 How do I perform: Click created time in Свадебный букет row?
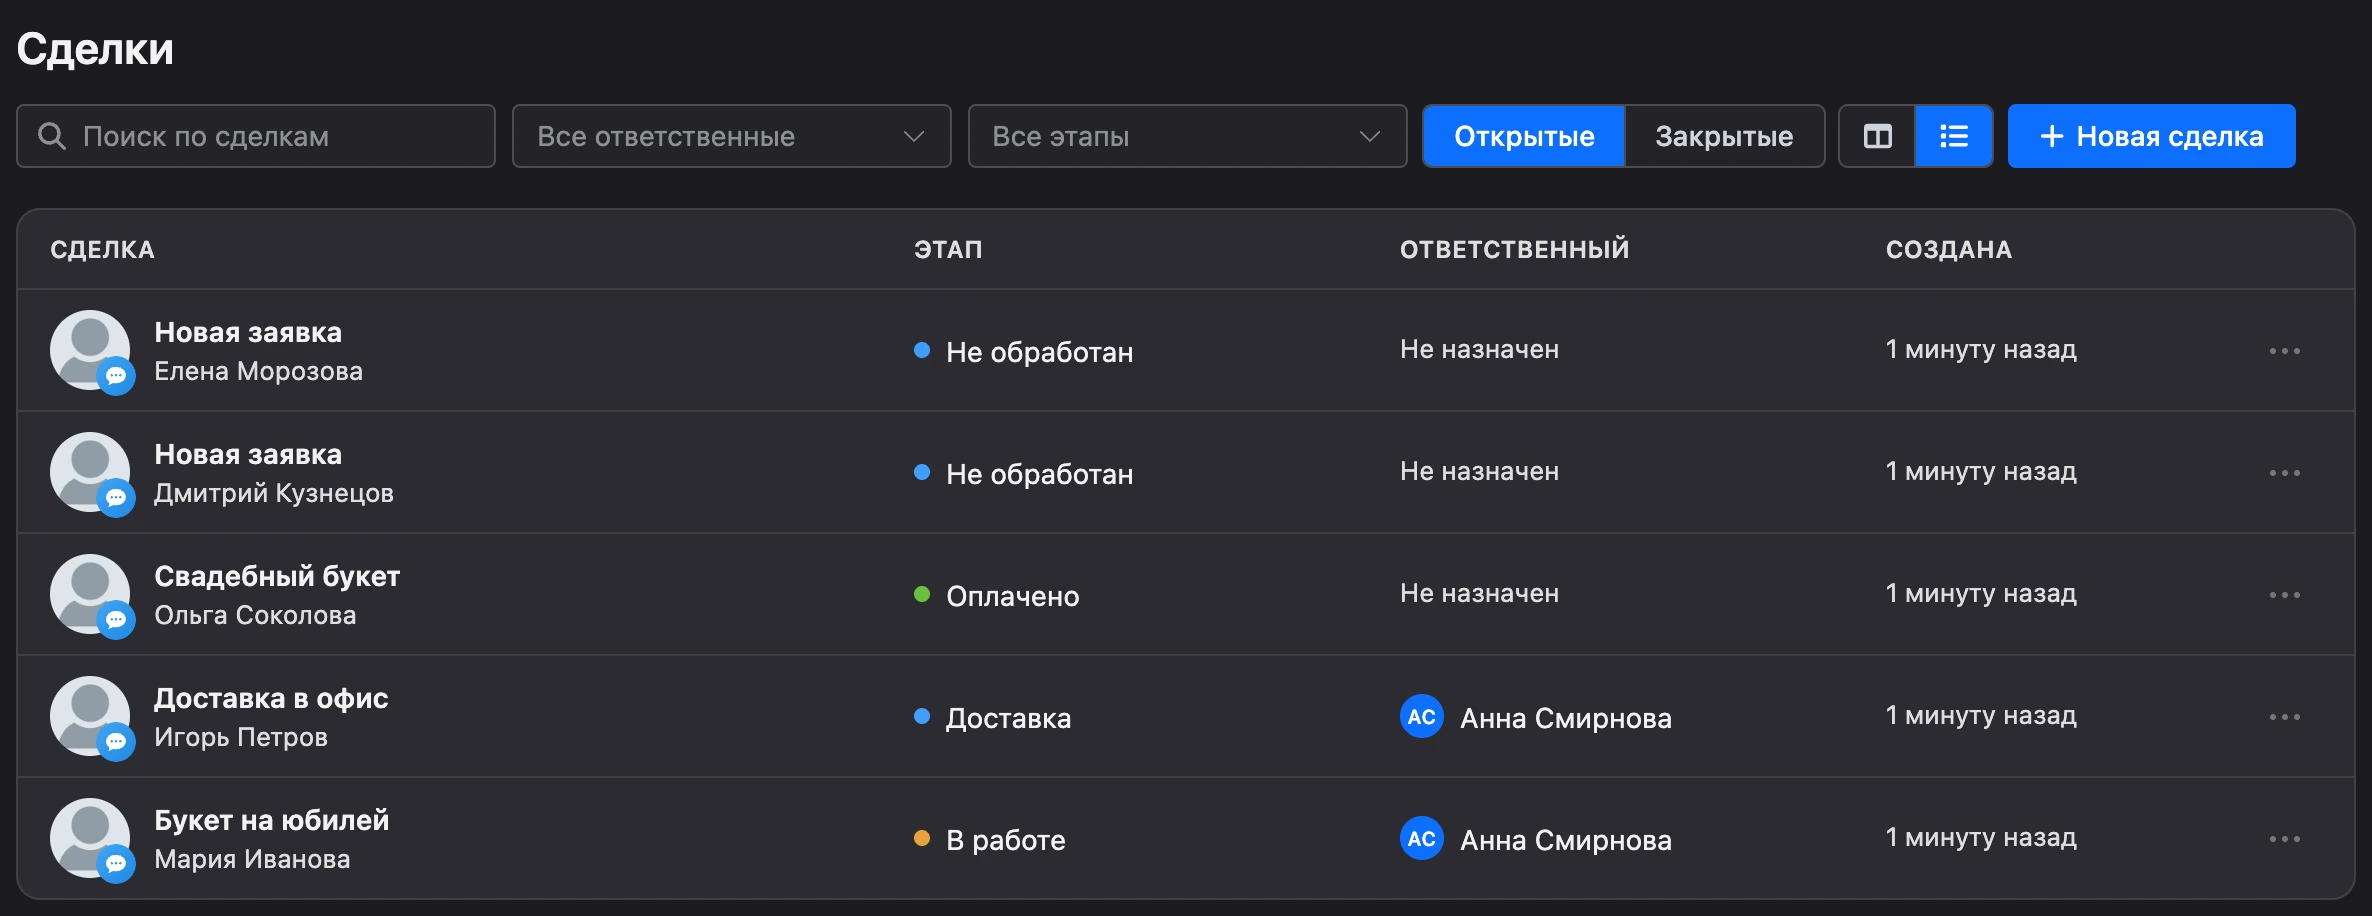coord(1981,593)
